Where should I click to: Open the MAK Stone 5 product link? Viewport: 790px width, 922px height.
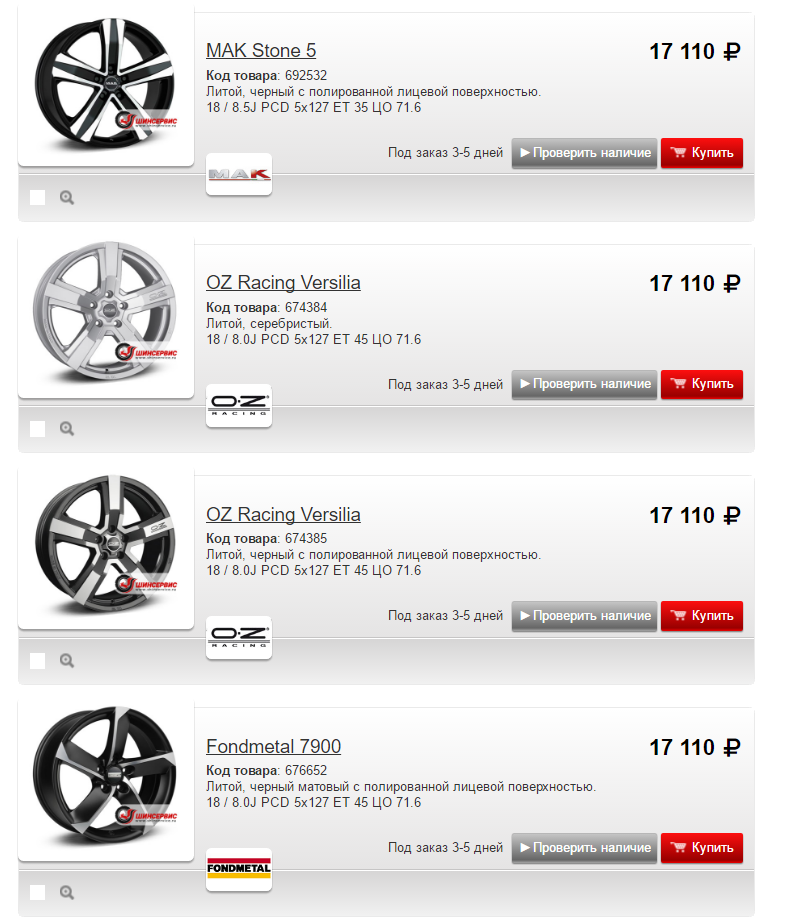261,51
